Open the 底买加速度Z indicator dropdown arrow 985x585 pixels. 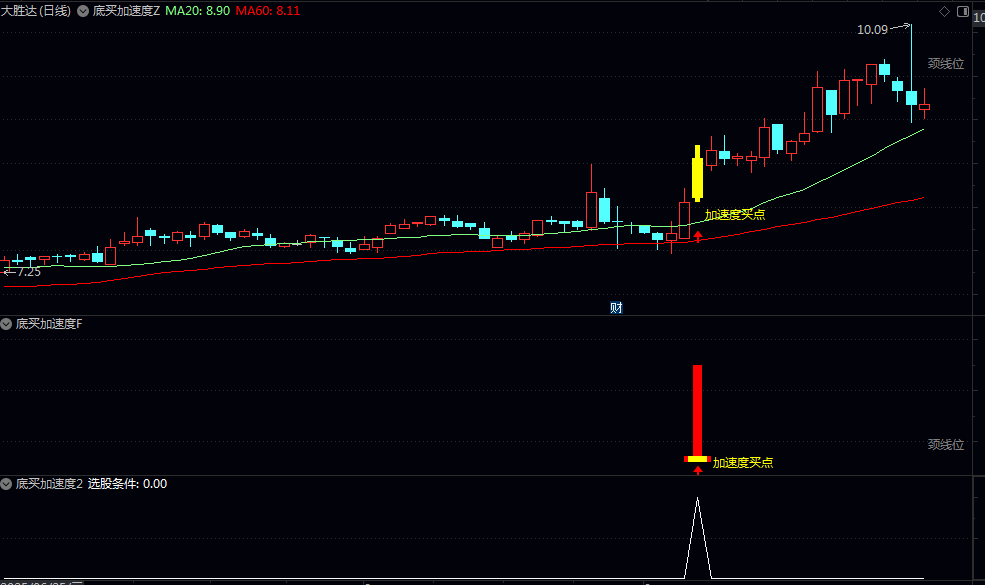tap(83, 11)
